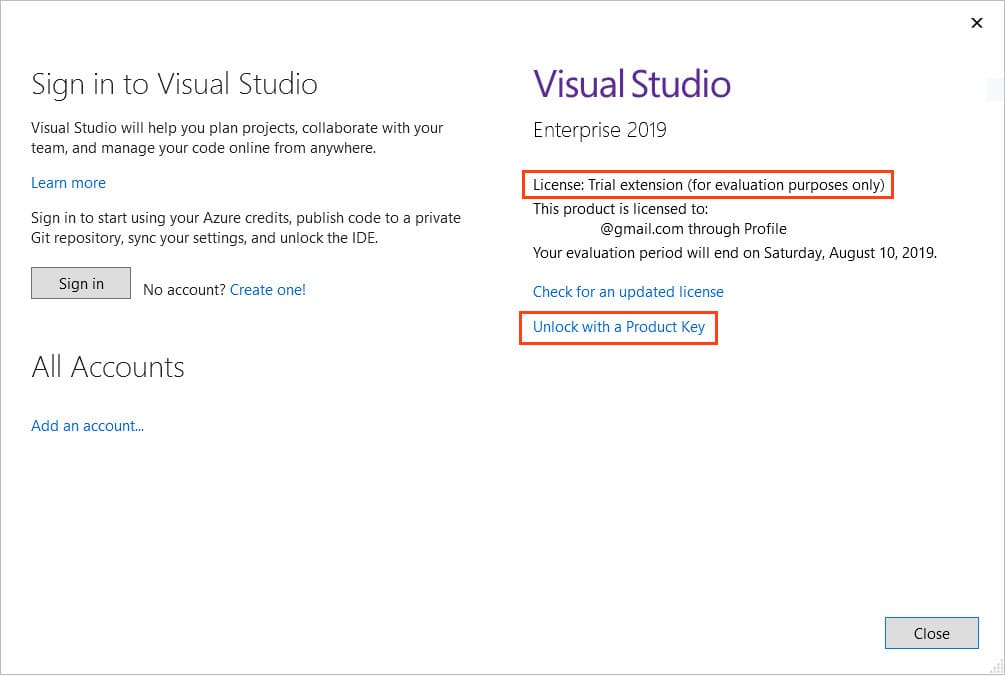This screenshot has height=676, width=1005.
Task: Click the 'No account?' label
Action: point(184,290)
